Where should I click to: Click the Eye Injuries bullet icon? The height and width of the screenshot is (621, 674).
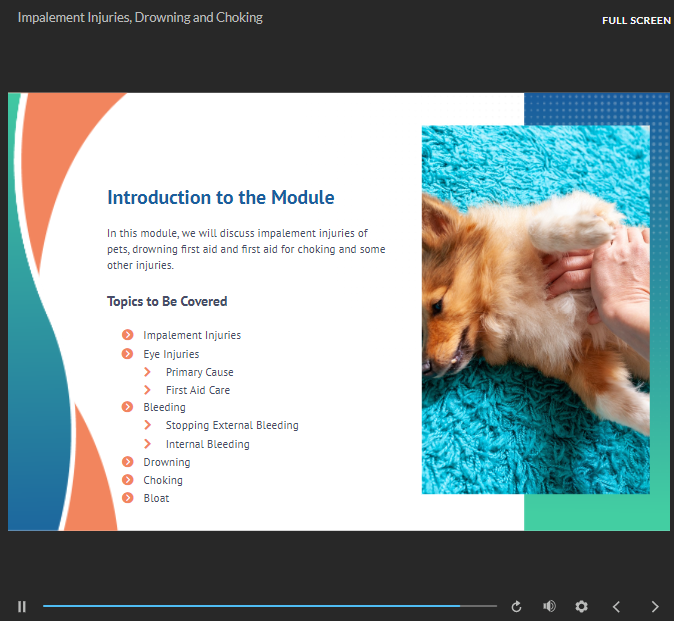pos(127,354)
